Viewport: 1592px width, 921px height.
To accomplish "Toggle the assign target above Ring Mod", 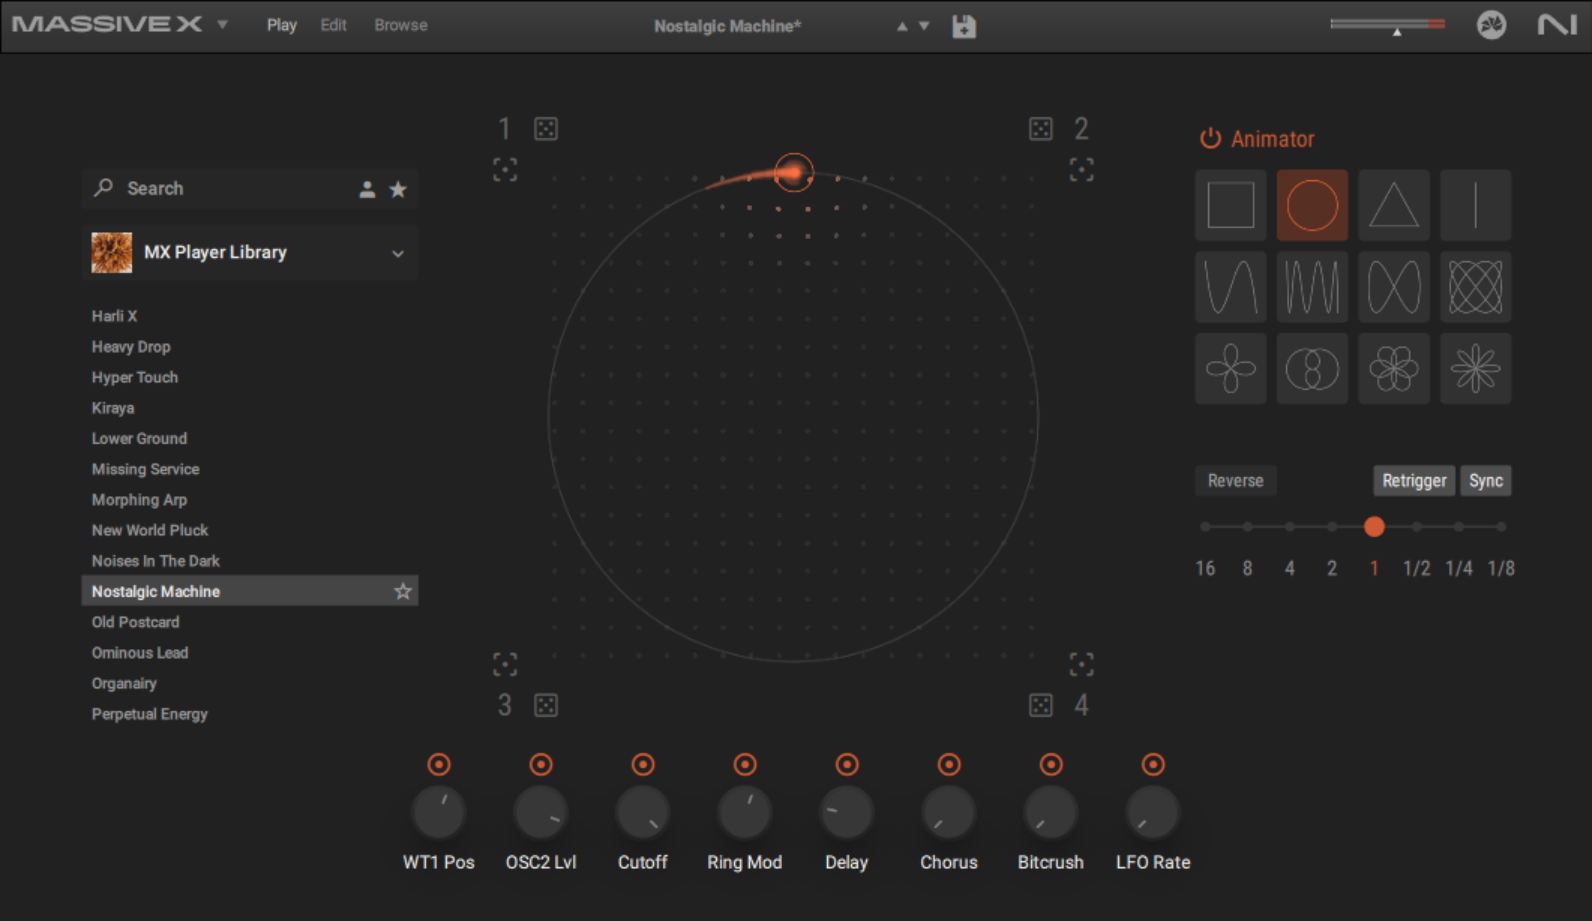I will click(745, 765).
